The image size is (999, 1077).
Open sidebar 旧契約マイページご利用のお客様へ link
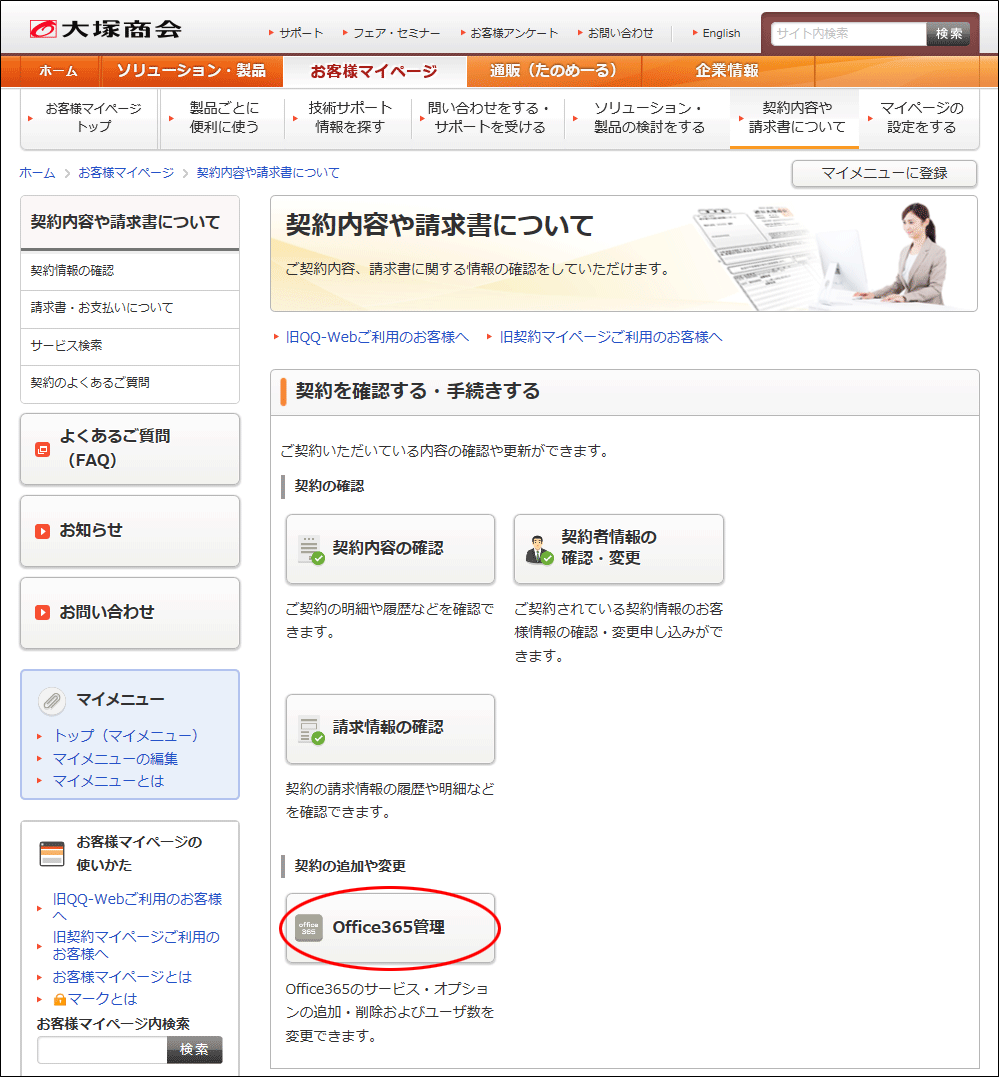point(136,946)
